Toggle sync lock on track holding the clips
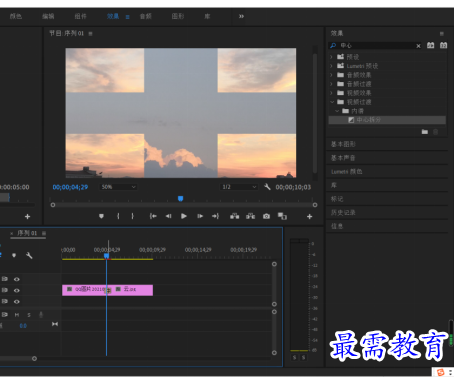Image resolution: width=454 pixels, height=377 pixels. (x=5, y=290)
